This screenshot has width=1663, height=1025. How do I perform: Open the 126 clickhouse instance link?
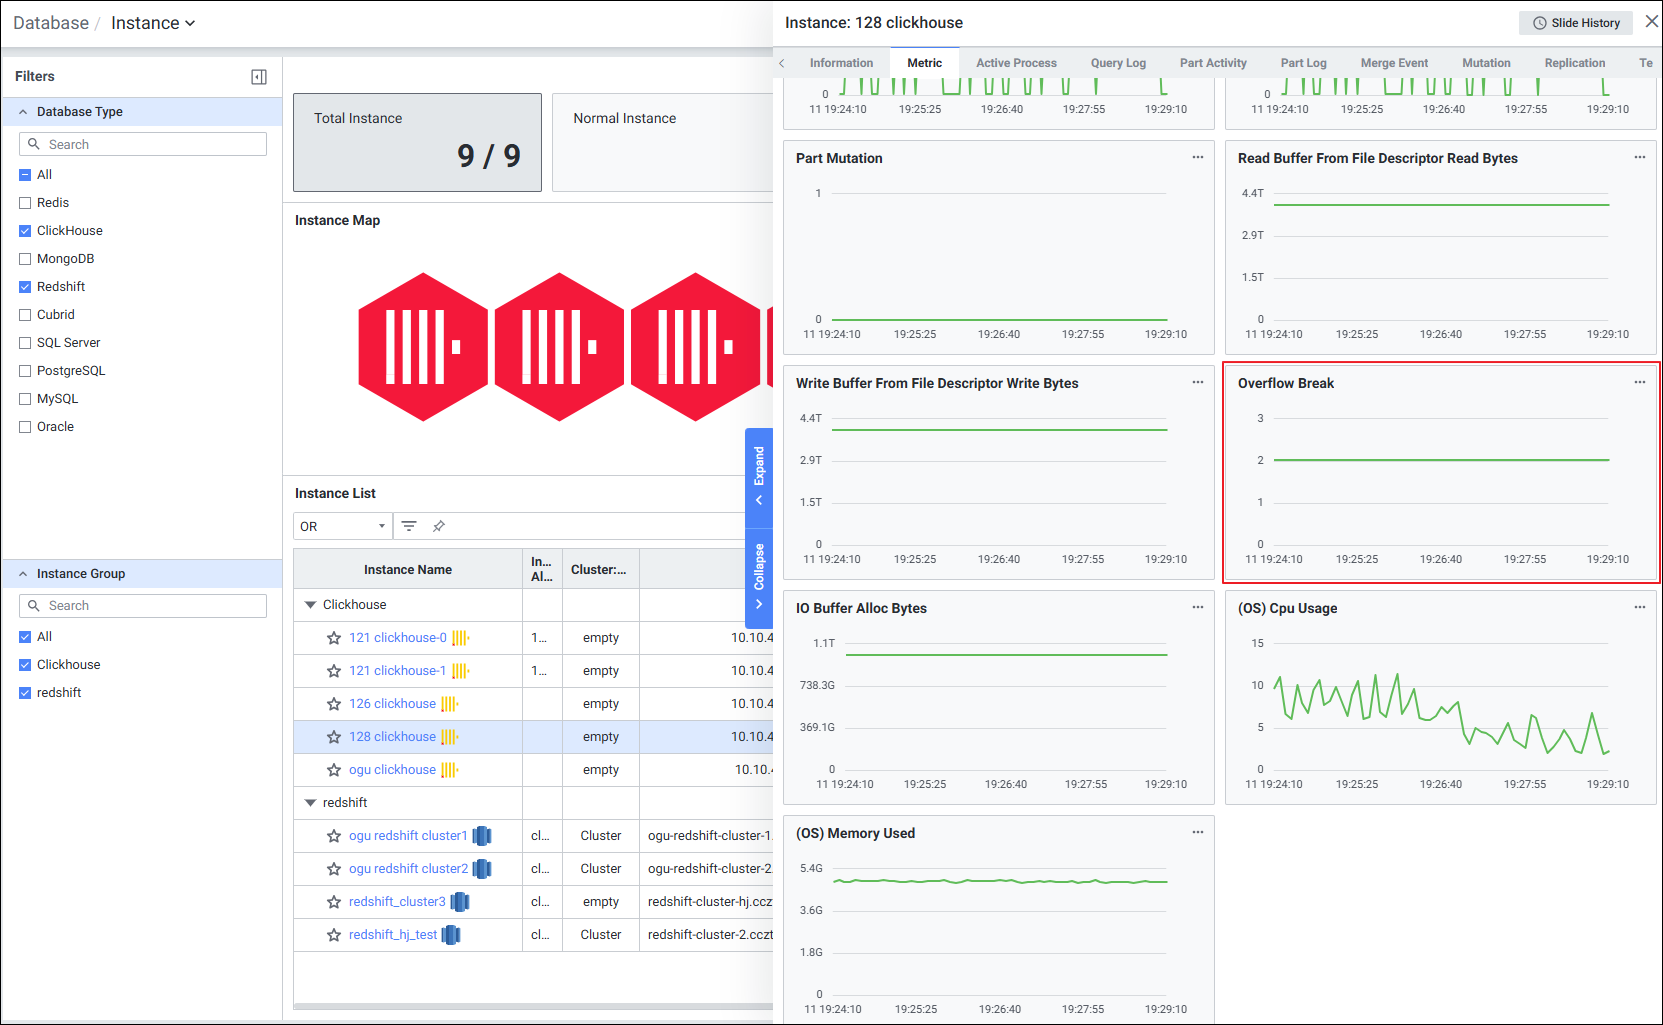(x=392, y=704)
